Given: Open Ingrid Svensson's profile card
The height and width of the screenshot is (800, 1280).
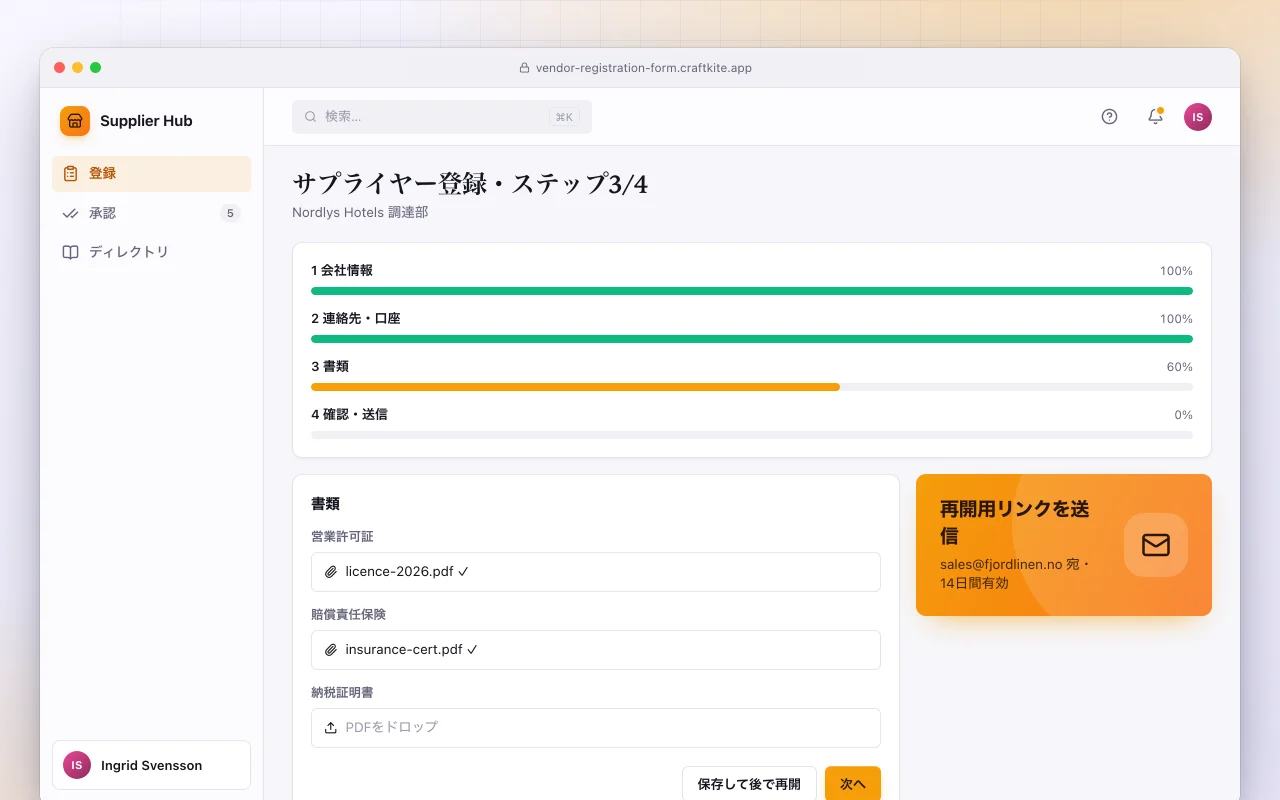Looking at the screenshot, I should tap(151, 765).
